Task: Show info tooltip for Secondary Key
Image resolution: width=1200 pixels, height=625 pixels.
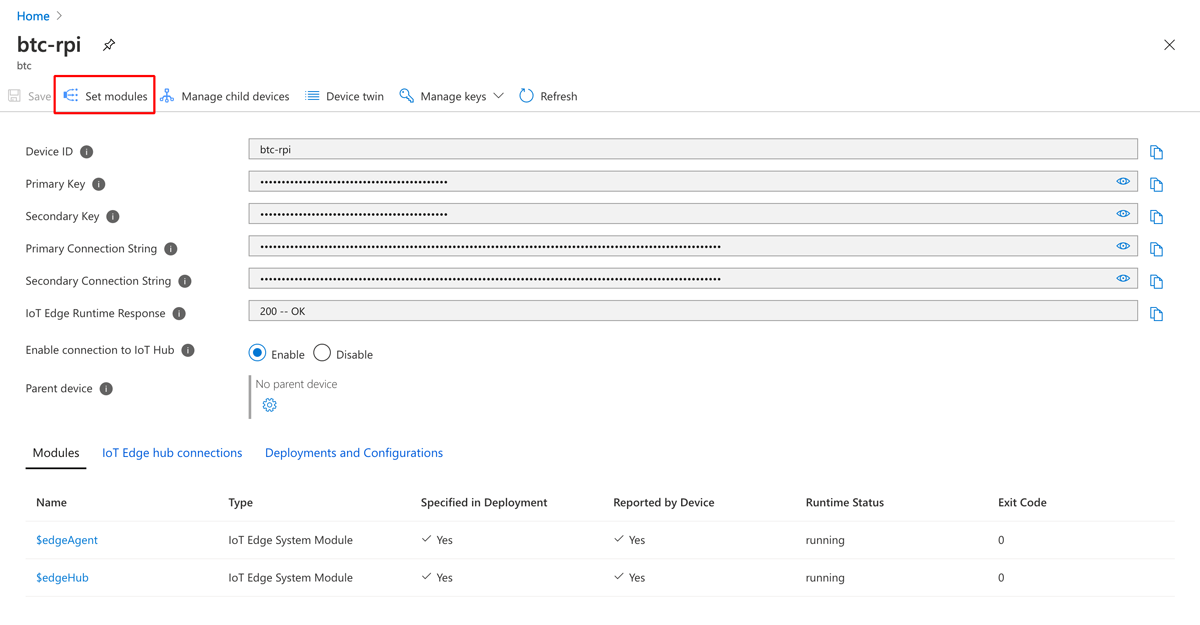Action: [113, 216]
